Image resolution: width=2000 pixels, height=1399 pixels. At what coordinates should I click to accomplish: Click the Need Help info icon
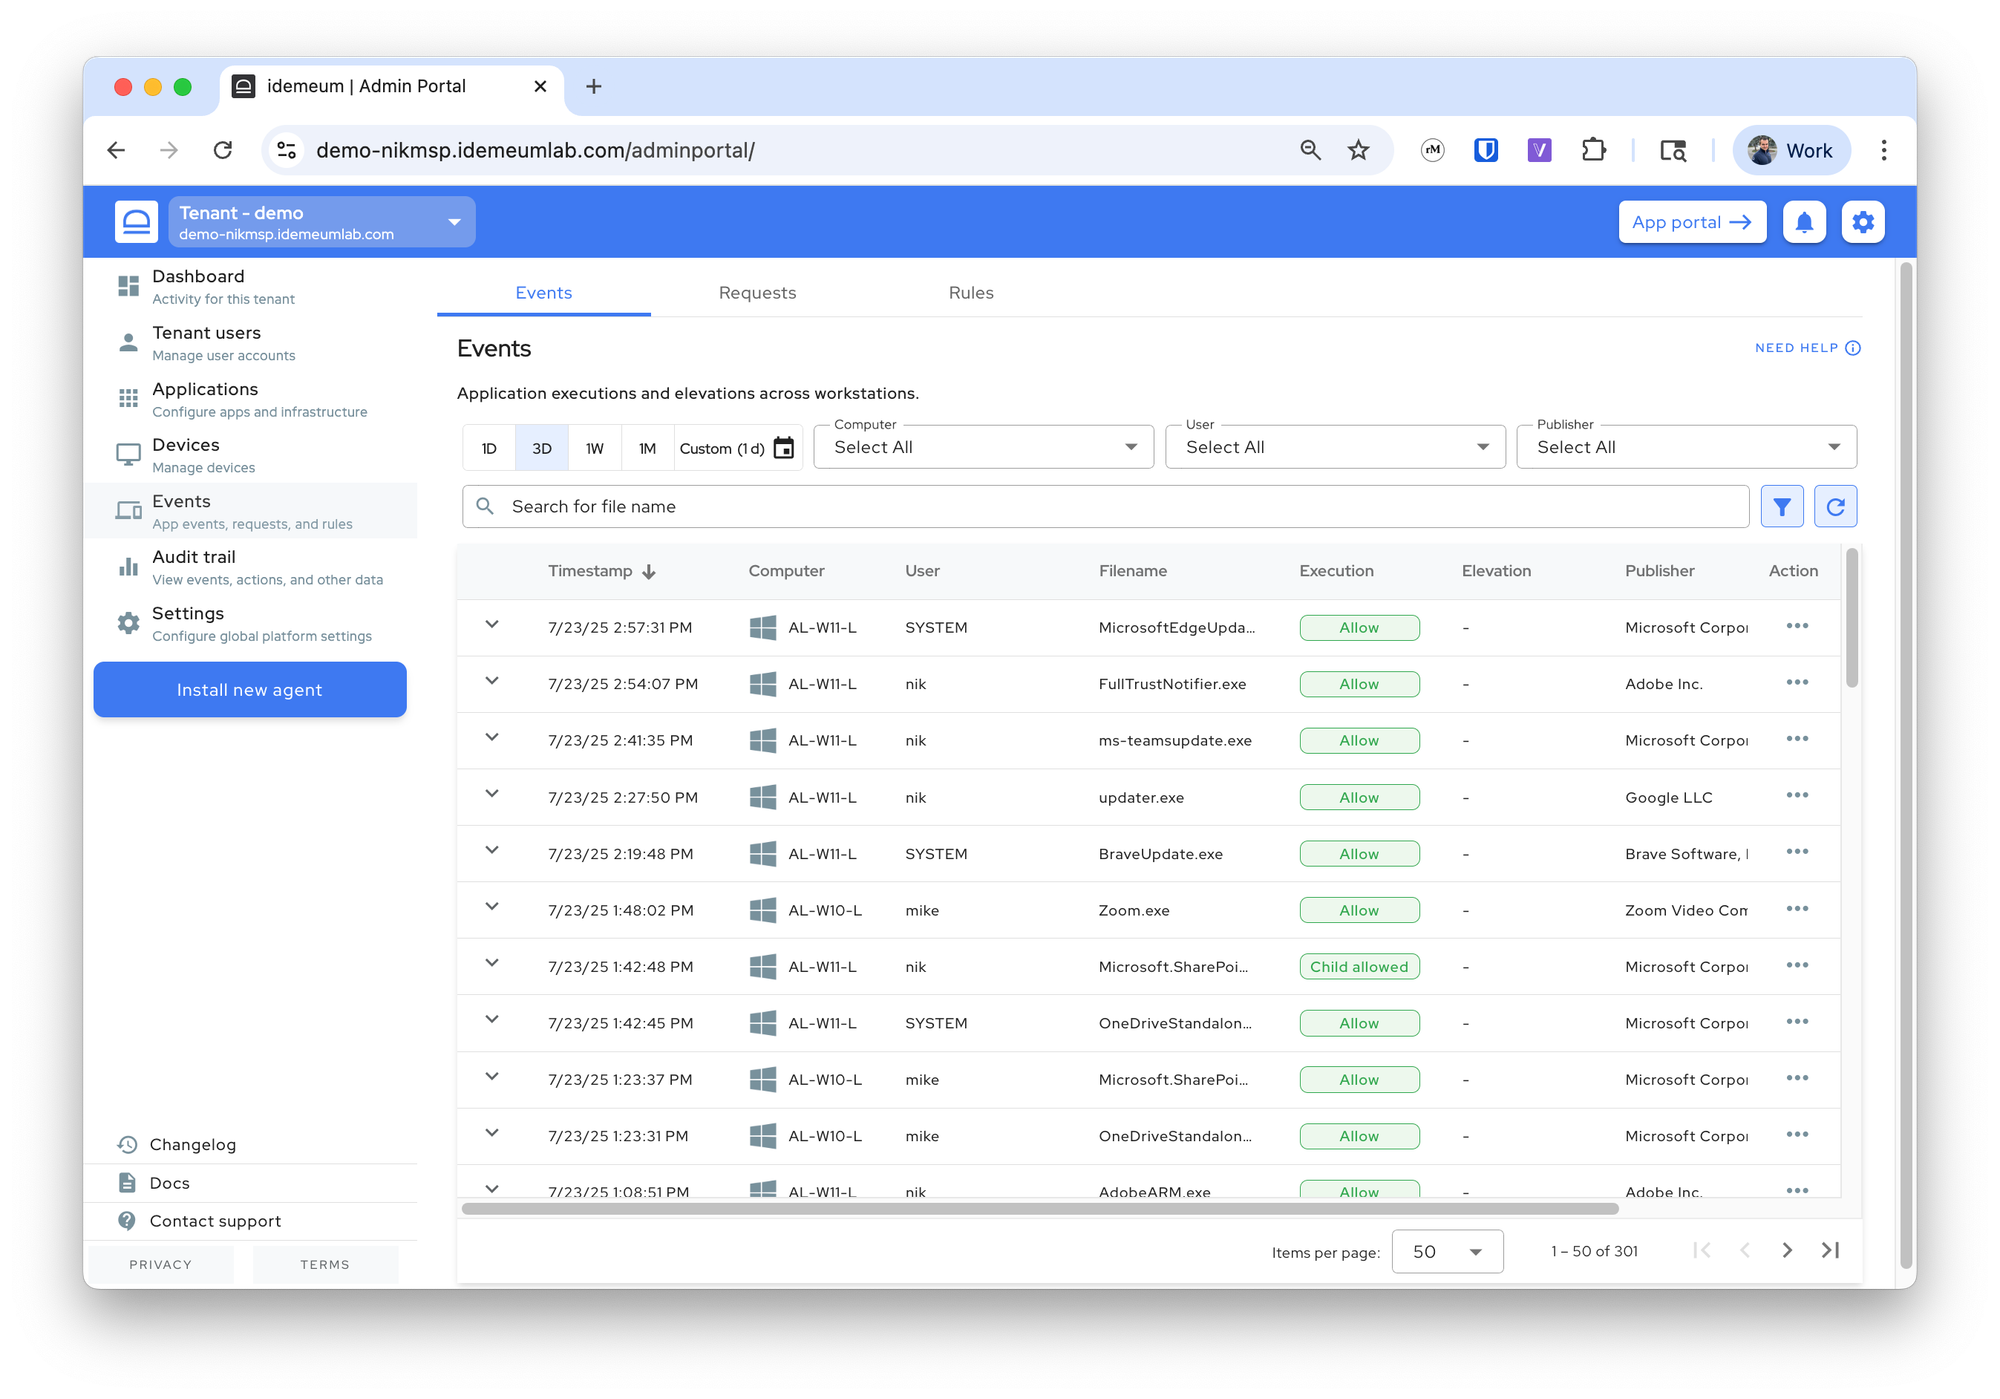tap(1853, 348)
